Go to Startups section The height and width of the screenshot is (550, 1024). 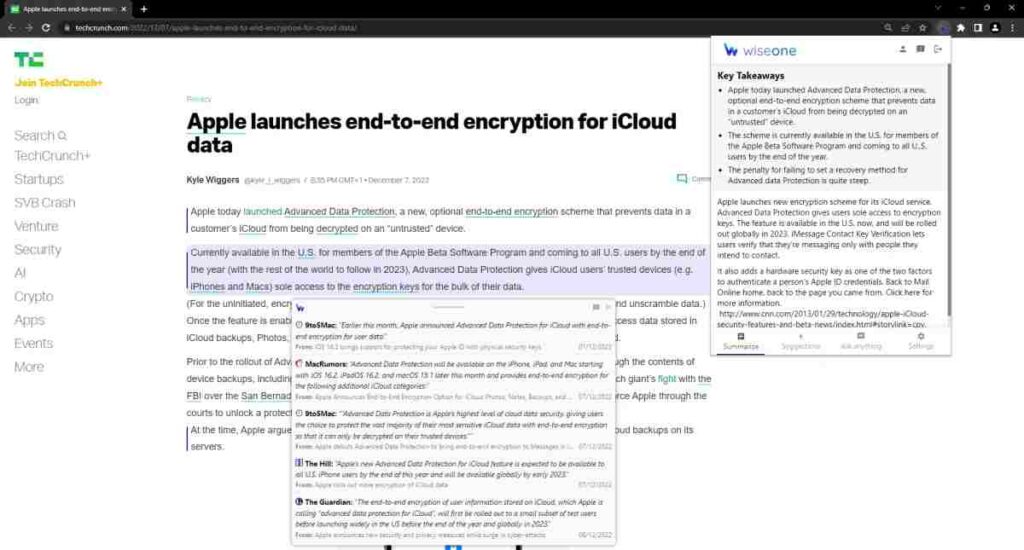click(x=39, y=179)
